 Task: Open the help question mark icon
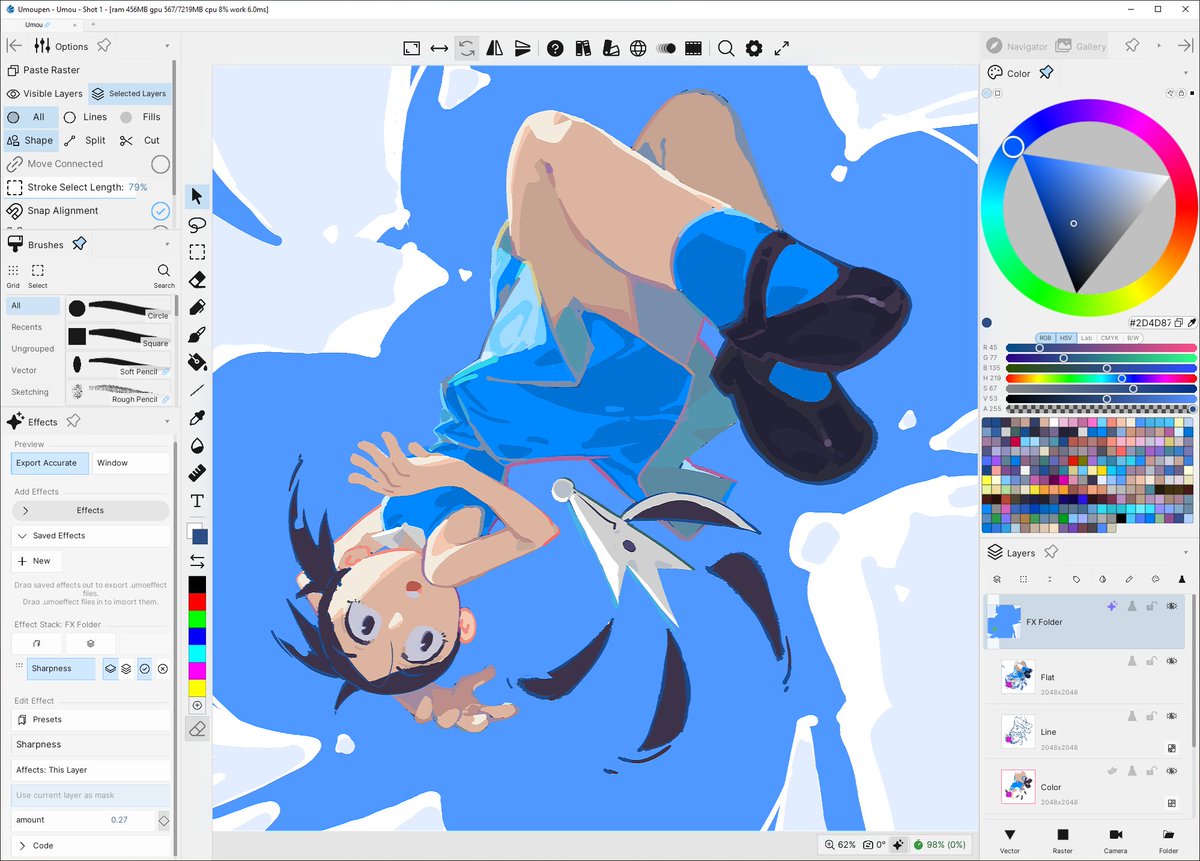point(555,48)
